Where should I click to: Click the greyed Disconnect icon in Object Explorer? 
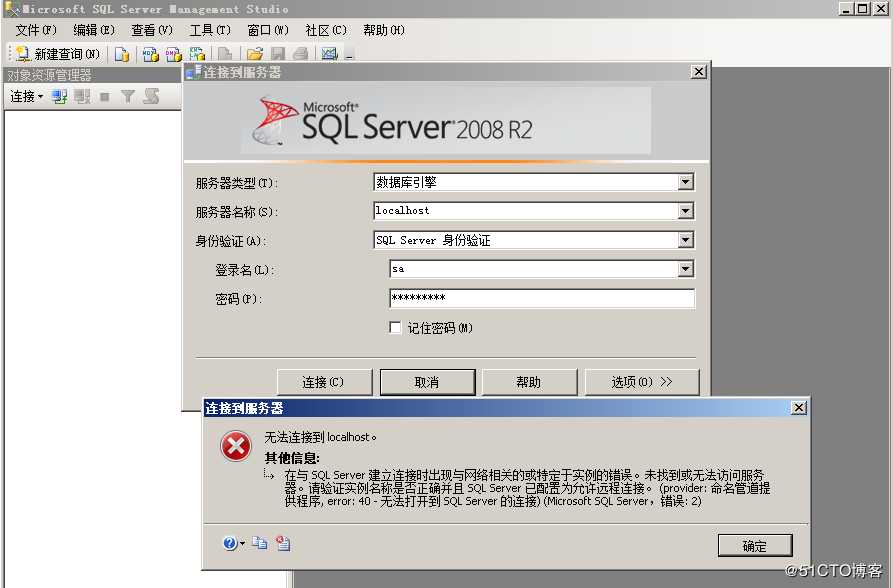coord(82,96)
